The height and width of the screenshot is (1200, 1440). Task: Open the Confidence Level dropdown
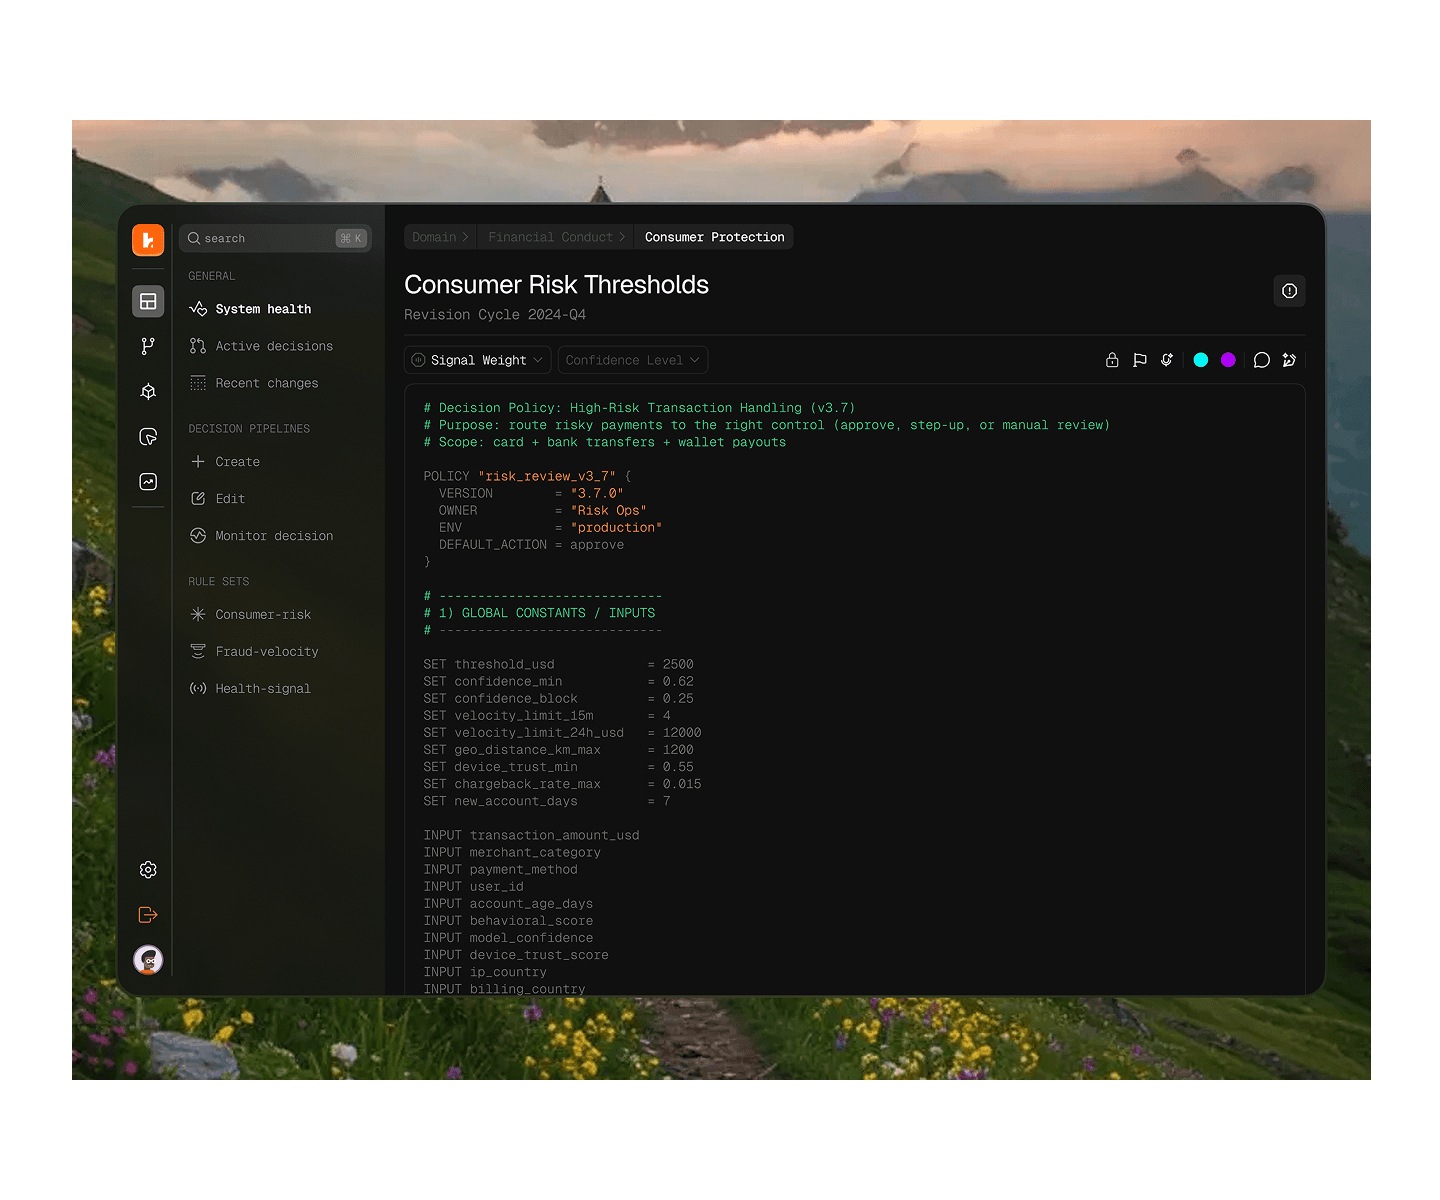coord(632,360)
